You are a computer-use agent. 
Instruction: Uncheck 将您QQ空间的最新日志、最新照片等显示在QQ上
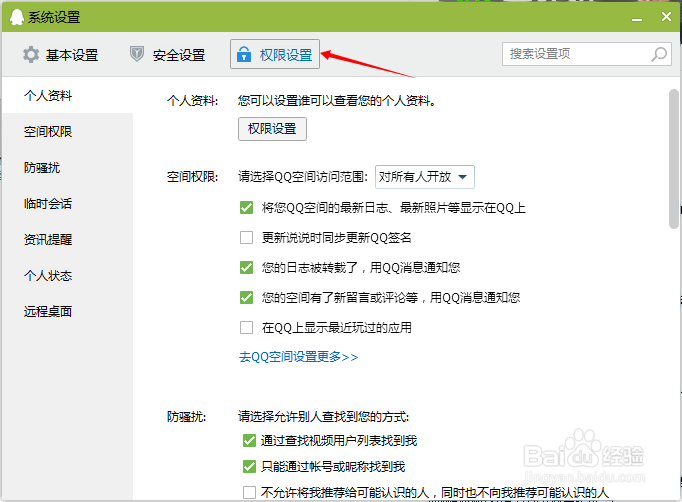[x=246, y=207]
